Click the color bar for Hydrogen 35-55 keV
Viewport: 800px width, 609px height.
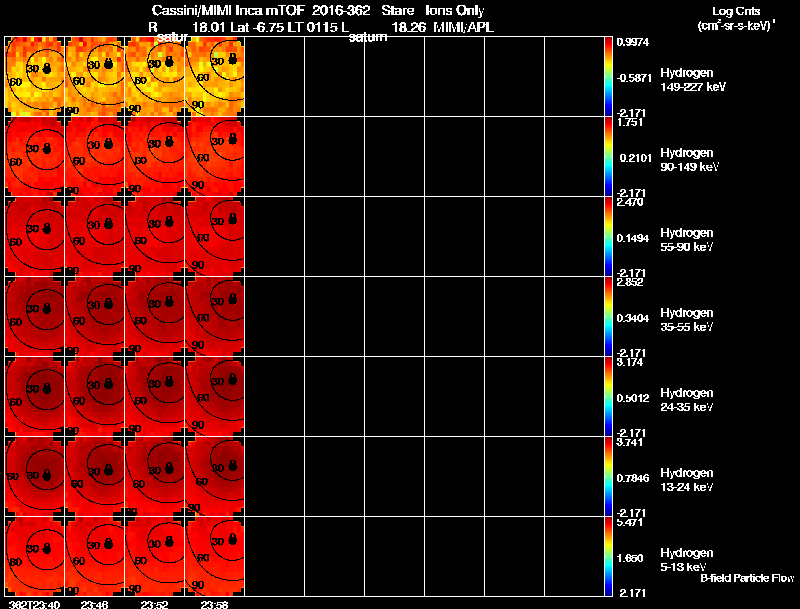coord(608,317)
